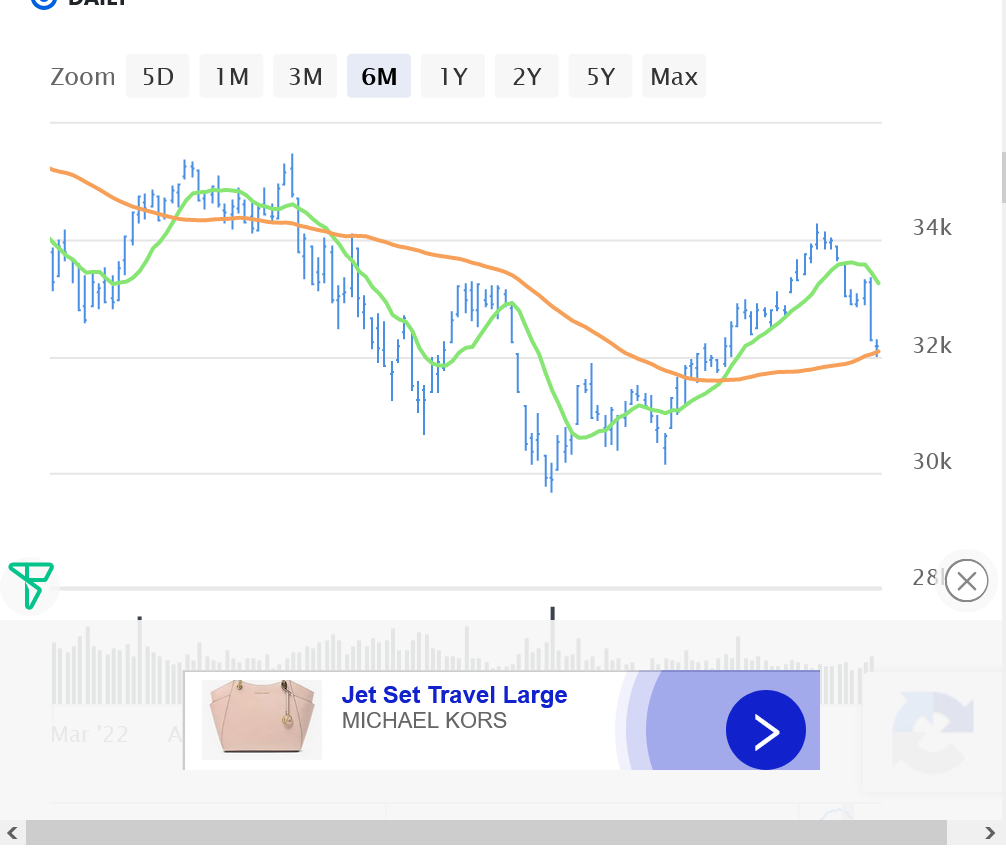Click the MICHAEL KORS ad text

point(424,721)
